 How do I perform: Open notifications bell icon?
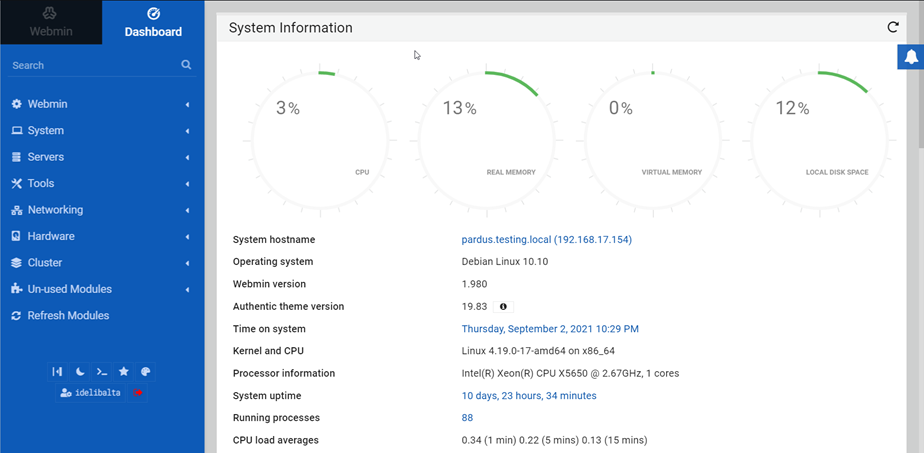click(x=910, y=59)
